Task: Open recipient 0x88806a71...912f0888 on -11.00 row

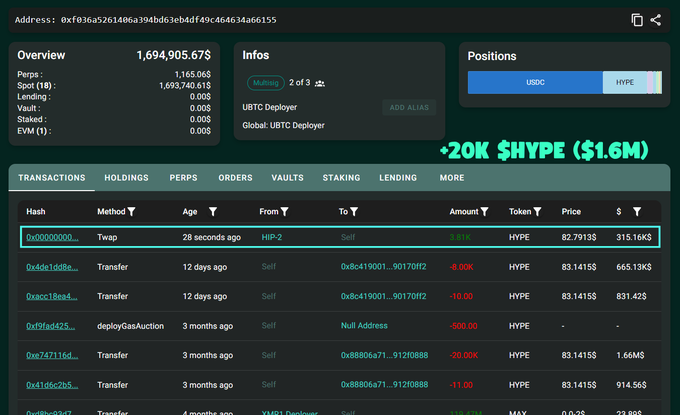Action: (384, 385)
